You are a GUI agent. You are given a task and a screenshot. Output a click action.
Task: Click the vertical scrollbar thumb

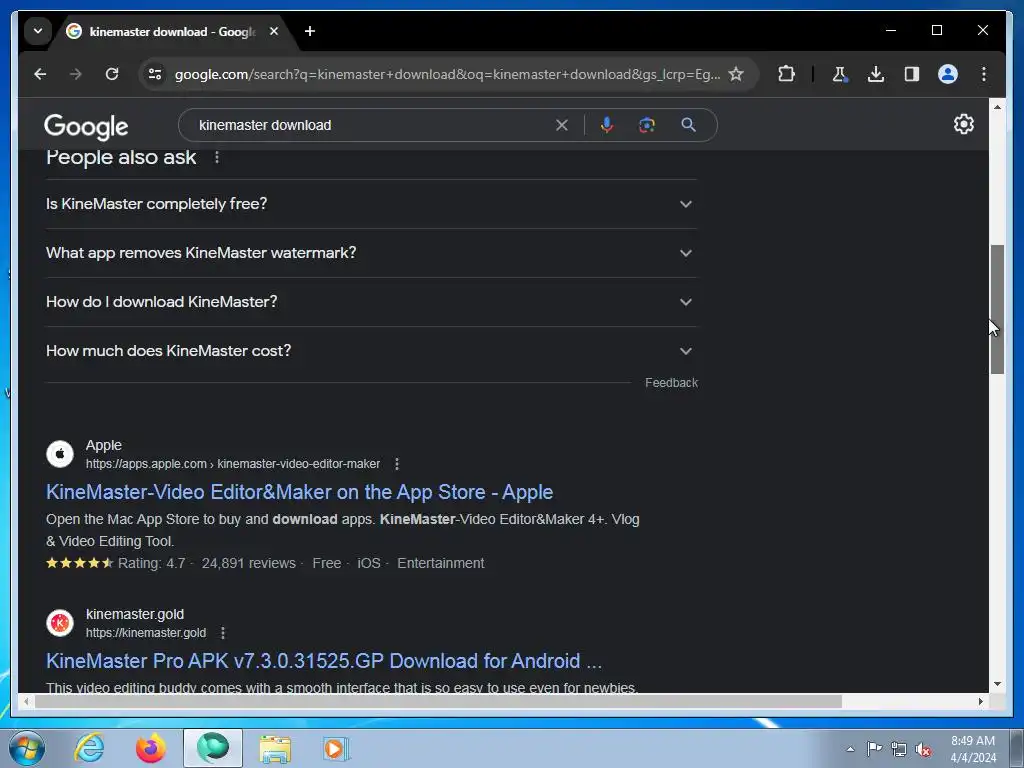997,309
